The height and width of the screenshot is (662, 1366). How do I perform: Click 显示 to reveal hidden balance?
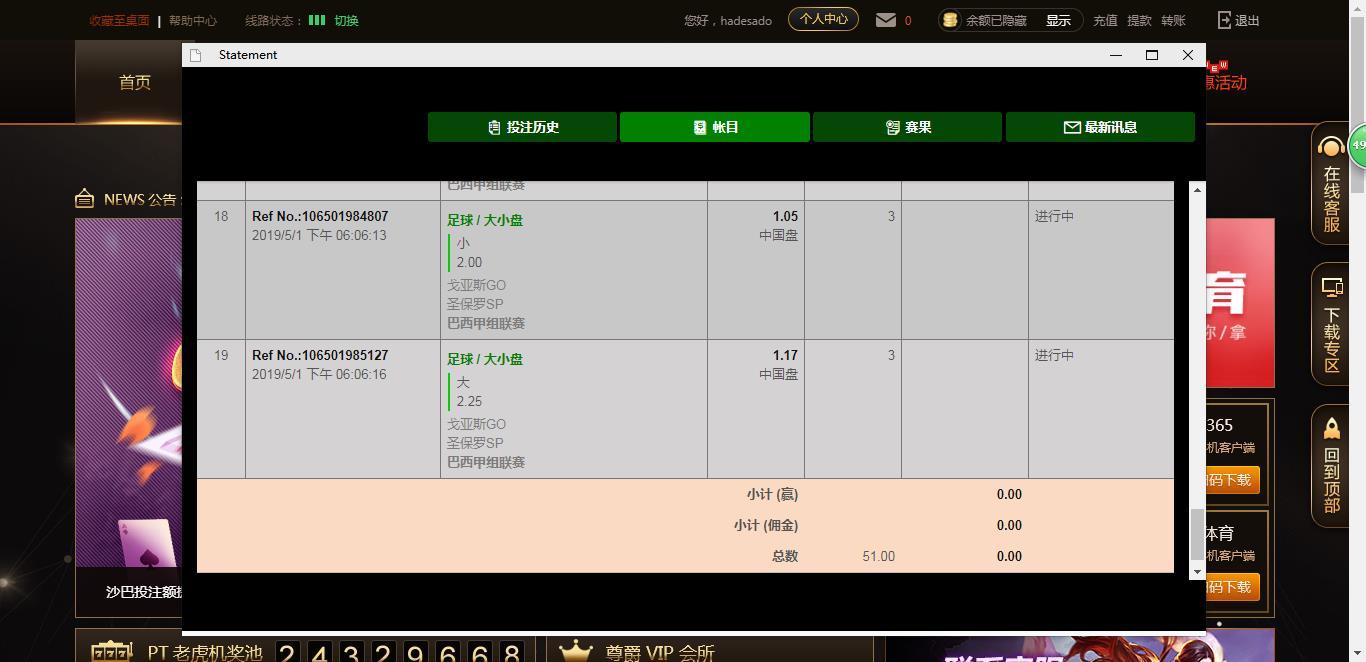pyautogui.click(x=1058, y=20)
